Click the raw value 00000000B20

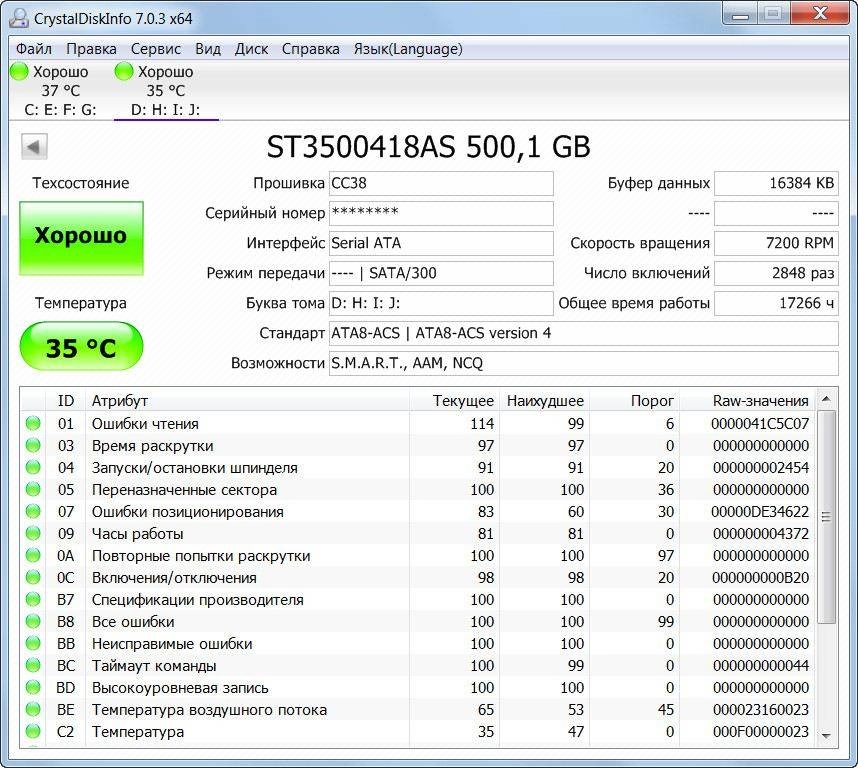point(761,577)
